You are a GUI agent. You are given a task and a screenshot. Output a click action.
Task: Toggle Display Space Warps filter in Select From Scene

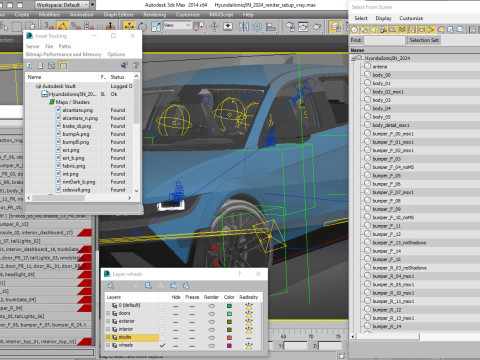tap(403, 30)
